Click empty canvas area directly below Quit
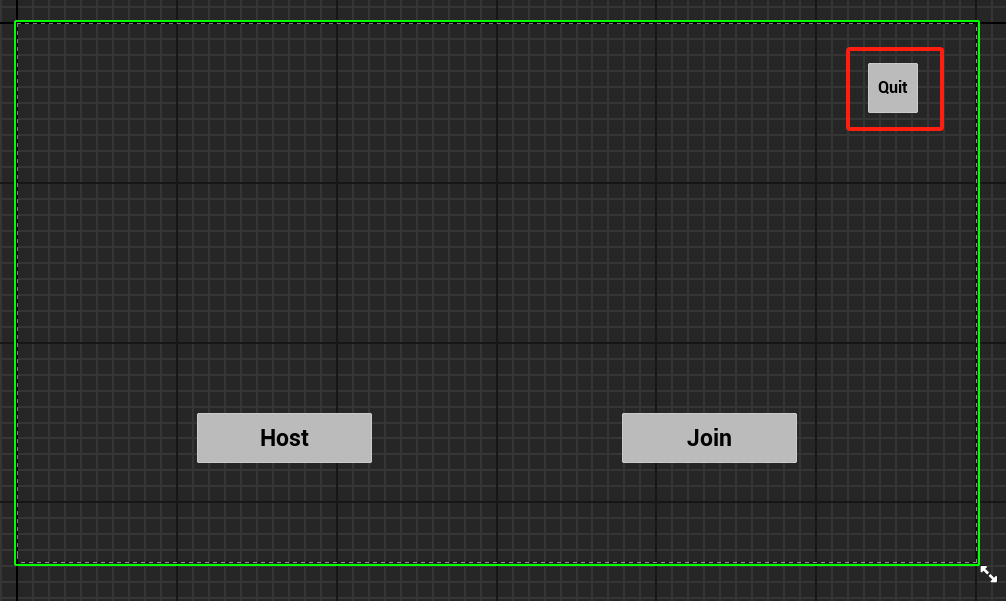1006x601 pixels. pyautogui.click(x=892, y=200)
